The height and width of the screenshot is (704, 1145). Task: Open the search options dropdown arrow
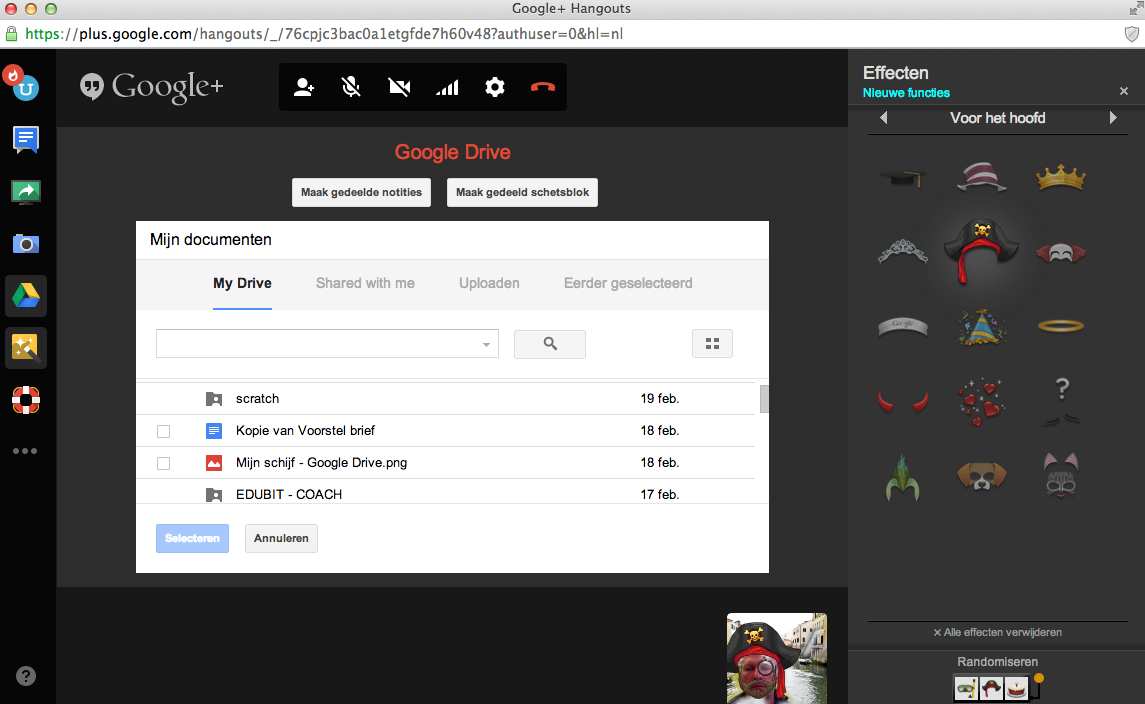[486, 345]
